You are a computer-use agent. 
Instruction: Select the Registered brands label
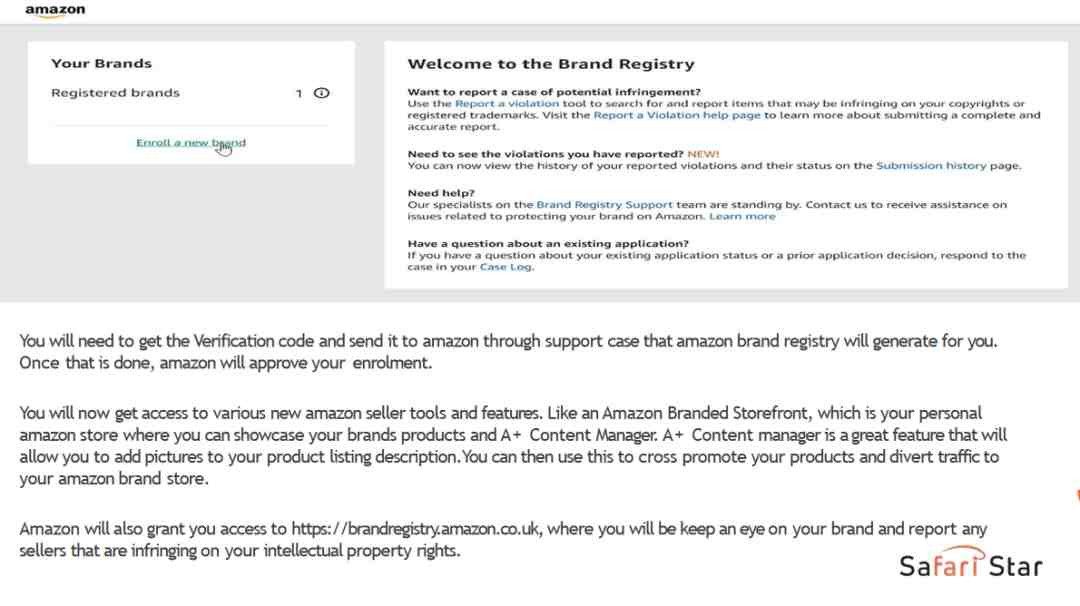115,93
